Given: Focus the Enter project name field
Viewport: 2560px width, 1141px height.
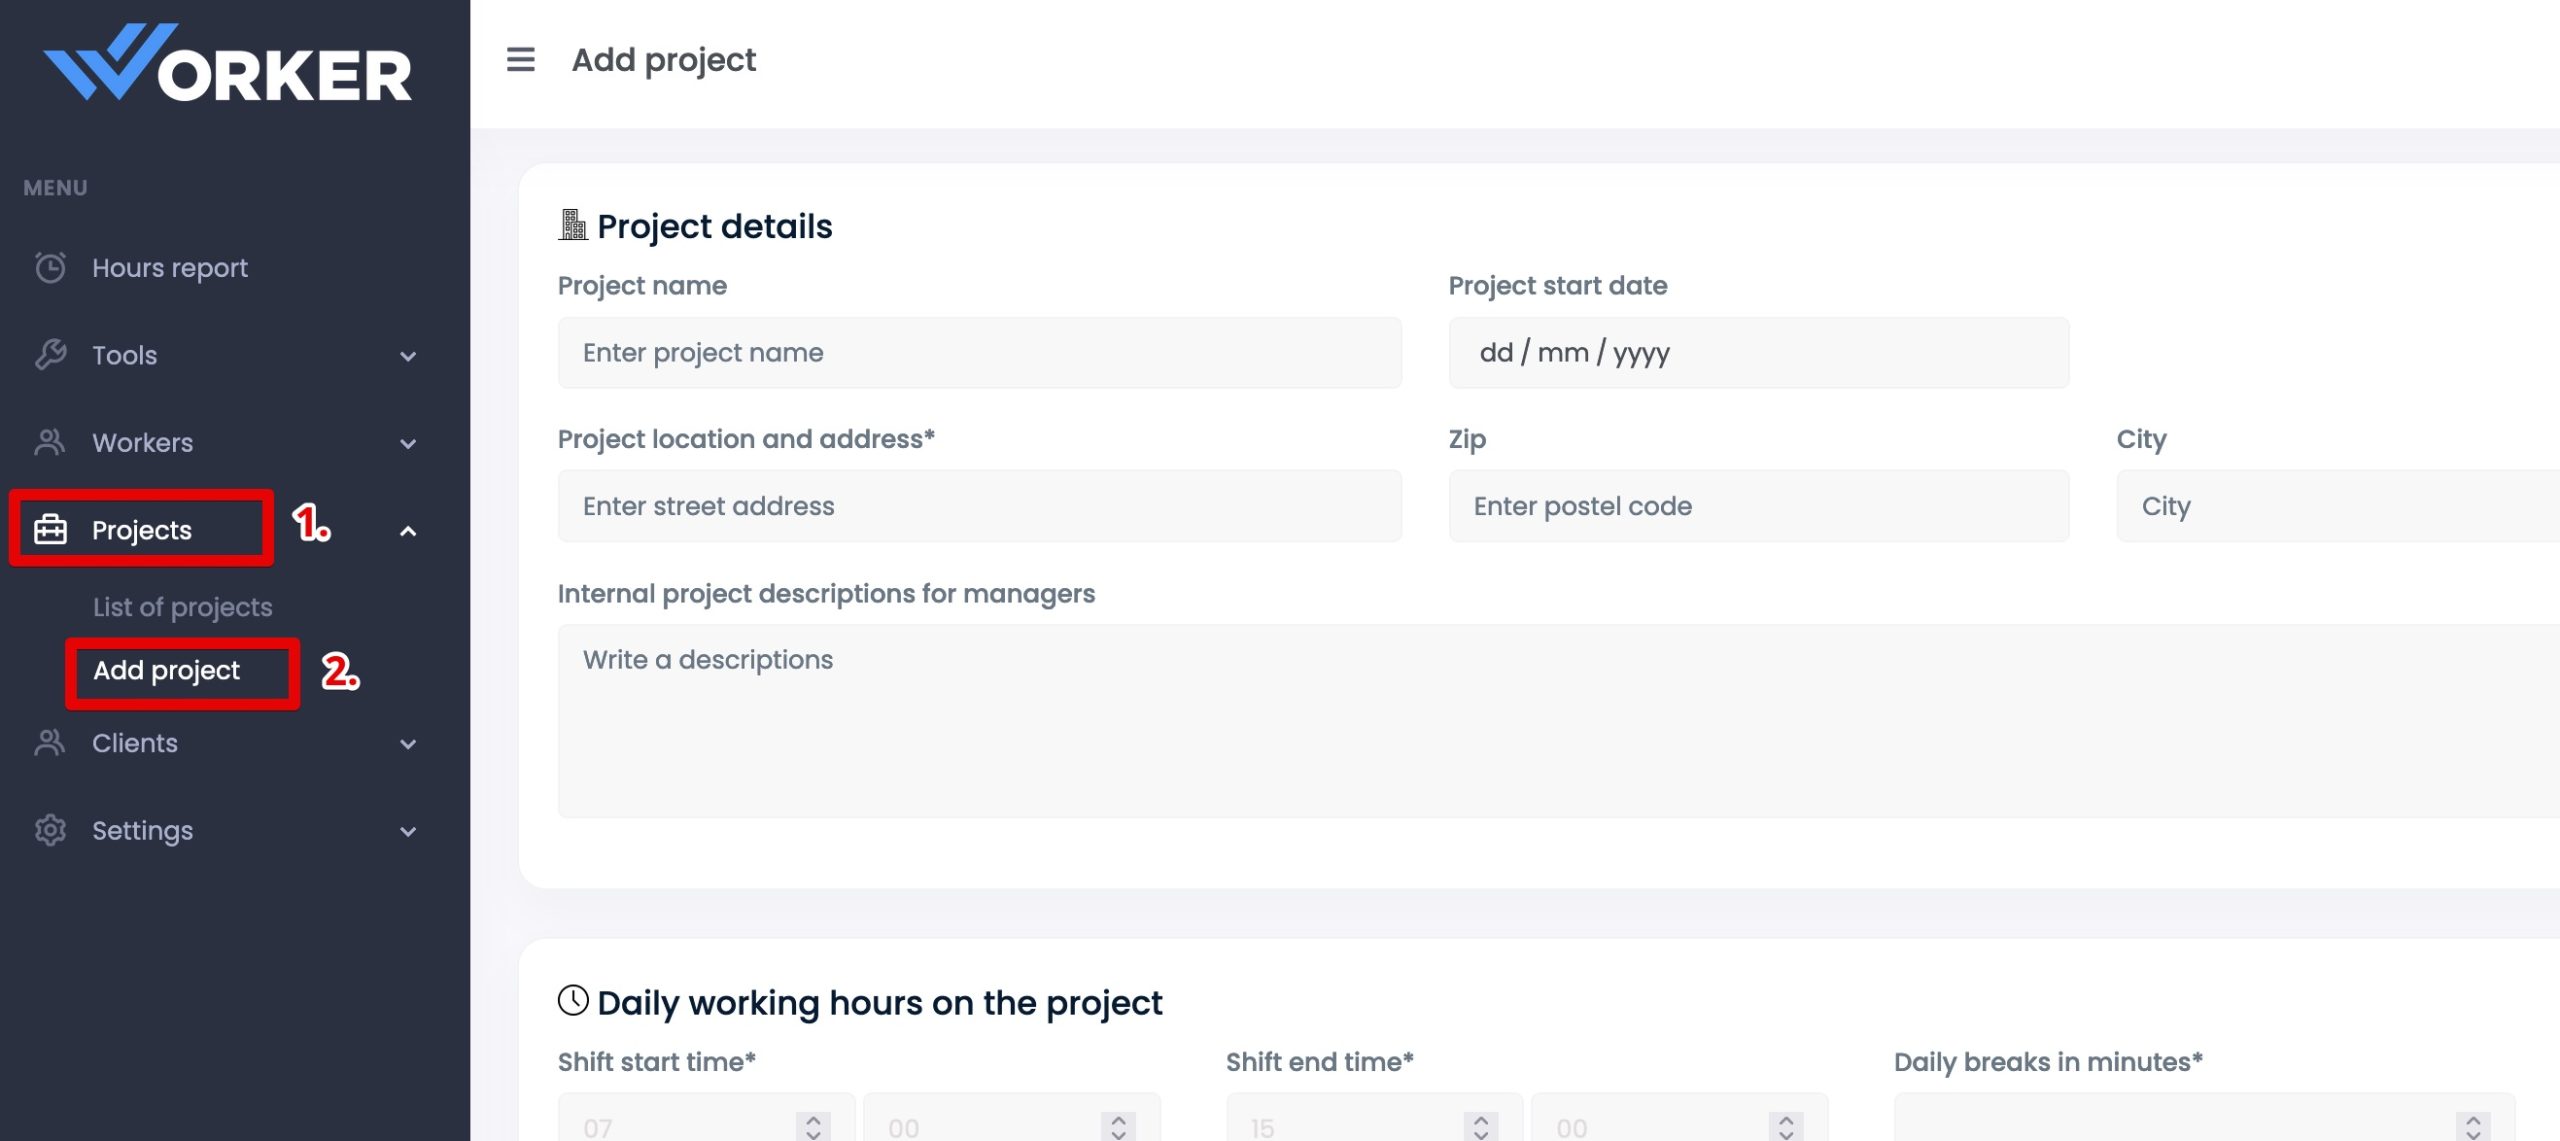Looking at the screenshot, I should [979, 353].
